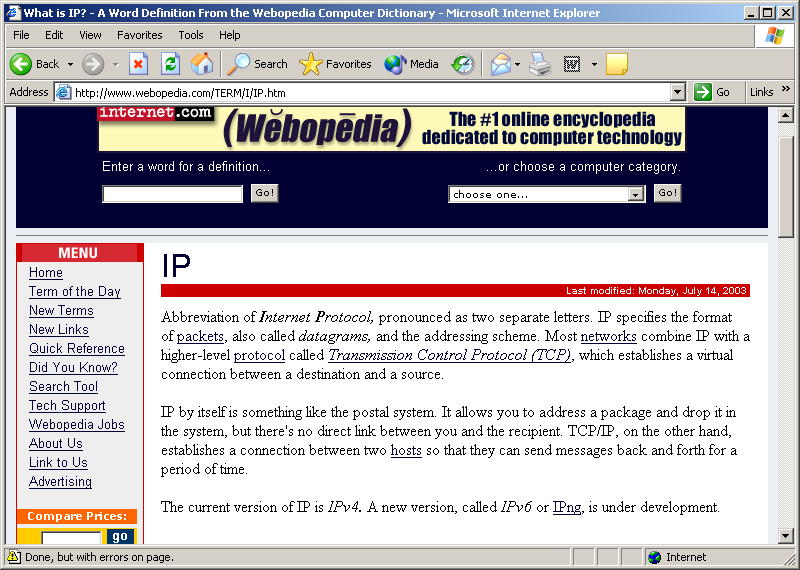Open the Search pane from the toolbar
The height and width of the screenshot is (570, 800).
coord(258,64)
